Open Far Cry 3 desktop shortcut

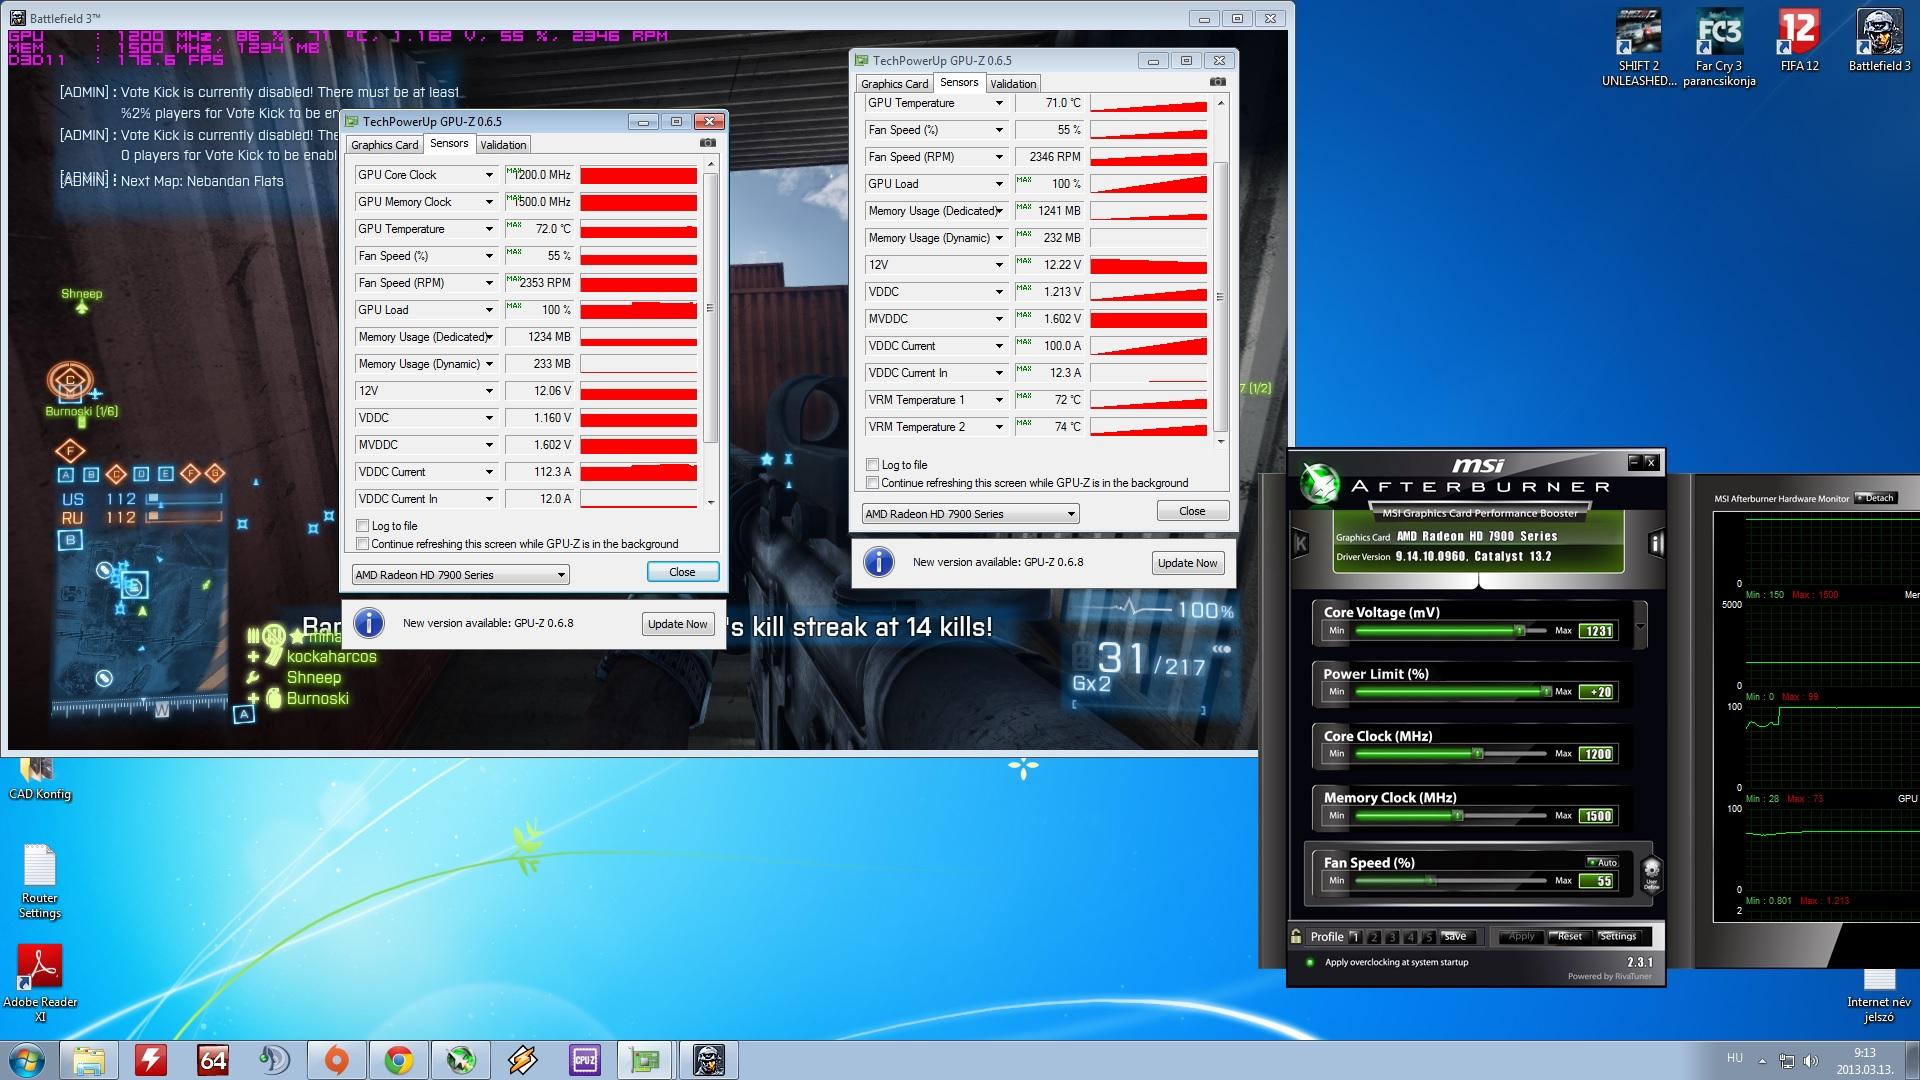pos(1719,47)
